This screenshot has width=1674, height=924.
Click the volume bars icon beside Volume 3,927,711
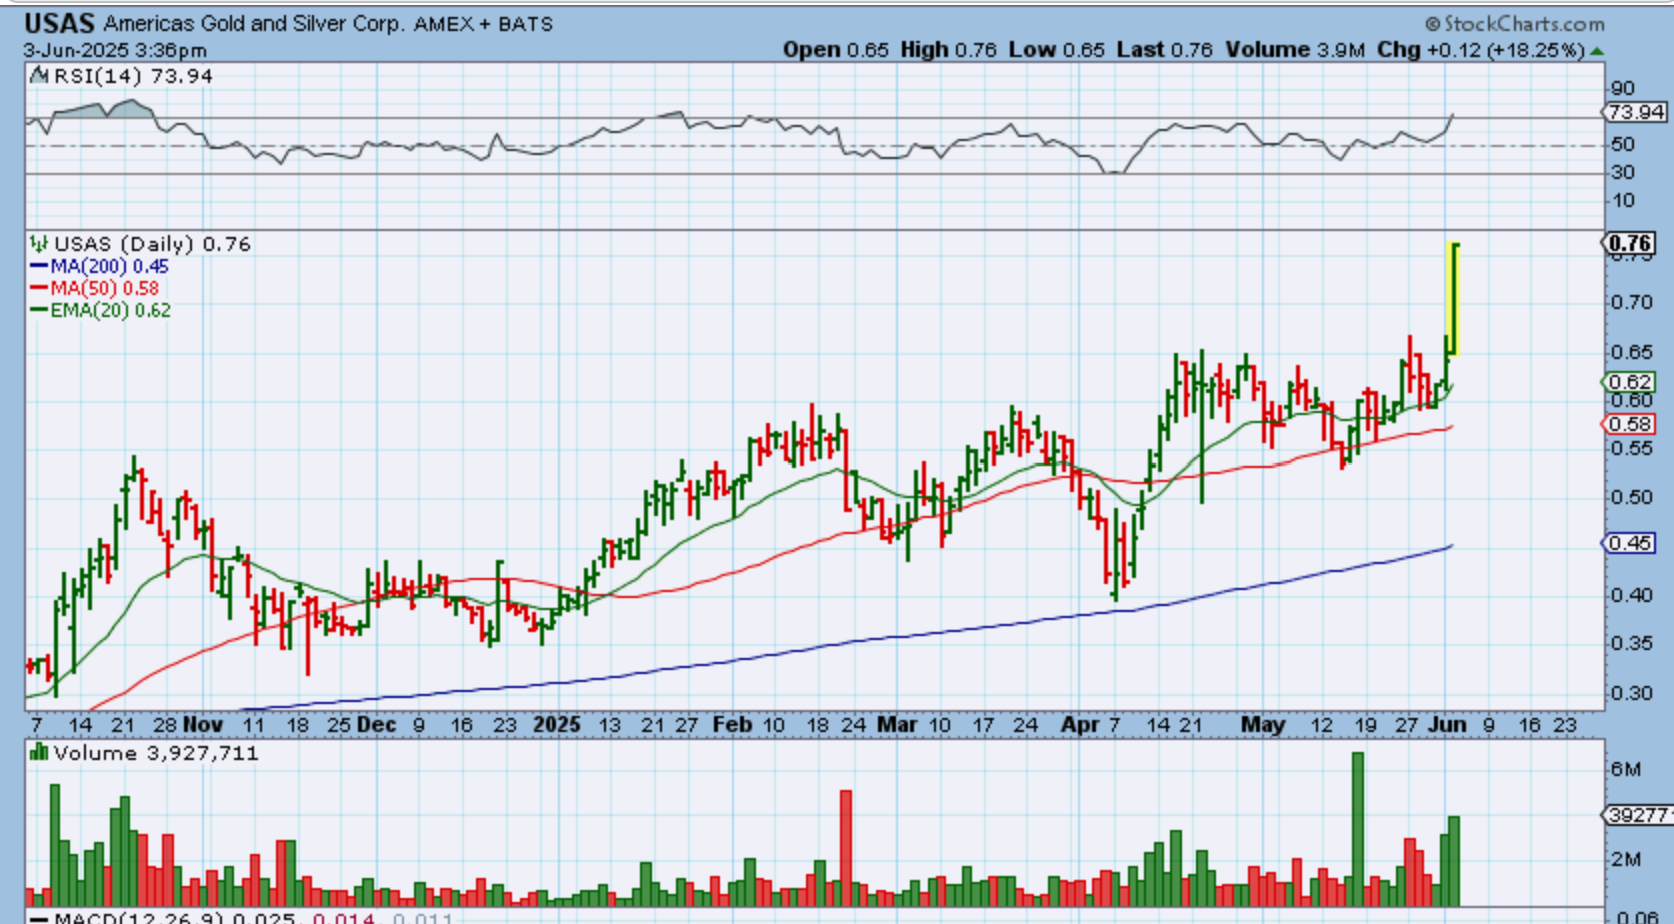(39, 752)
